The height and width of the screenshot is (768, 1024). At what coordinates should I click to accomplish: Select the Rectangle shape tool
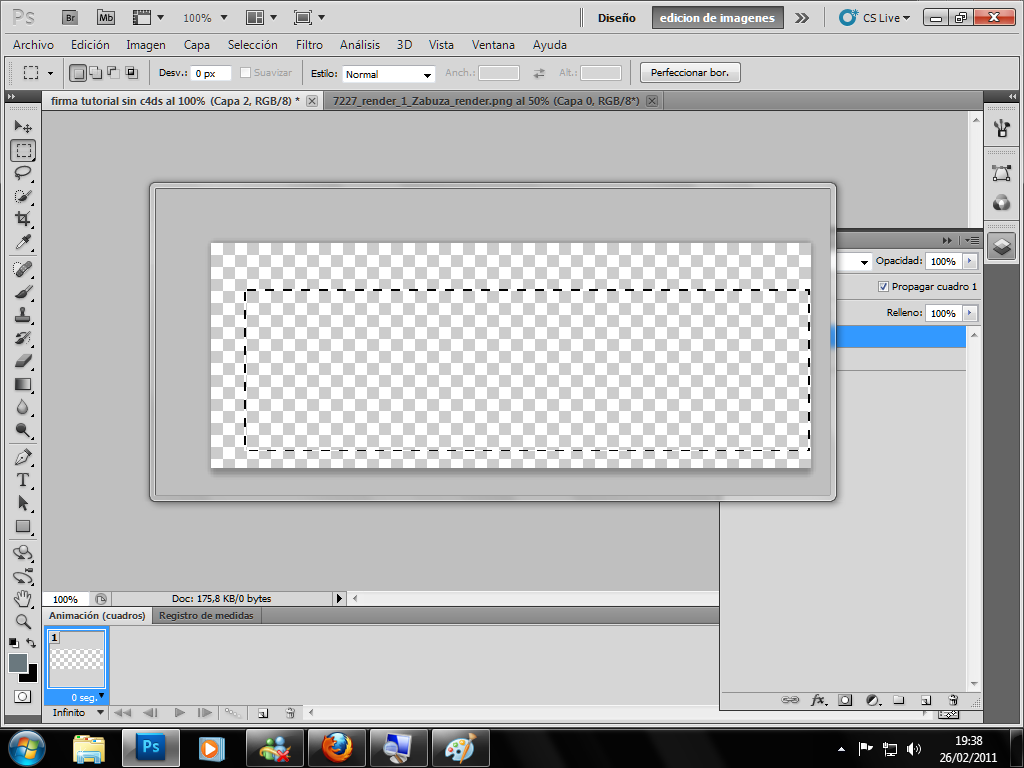click(x=23, y=526)
